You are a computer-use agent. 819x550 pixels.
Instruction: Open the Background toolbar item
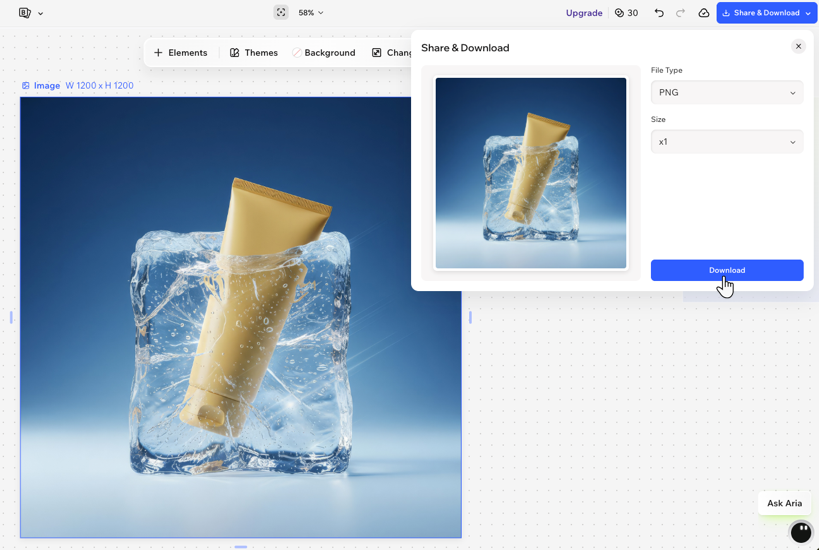(x=324, y=53)
